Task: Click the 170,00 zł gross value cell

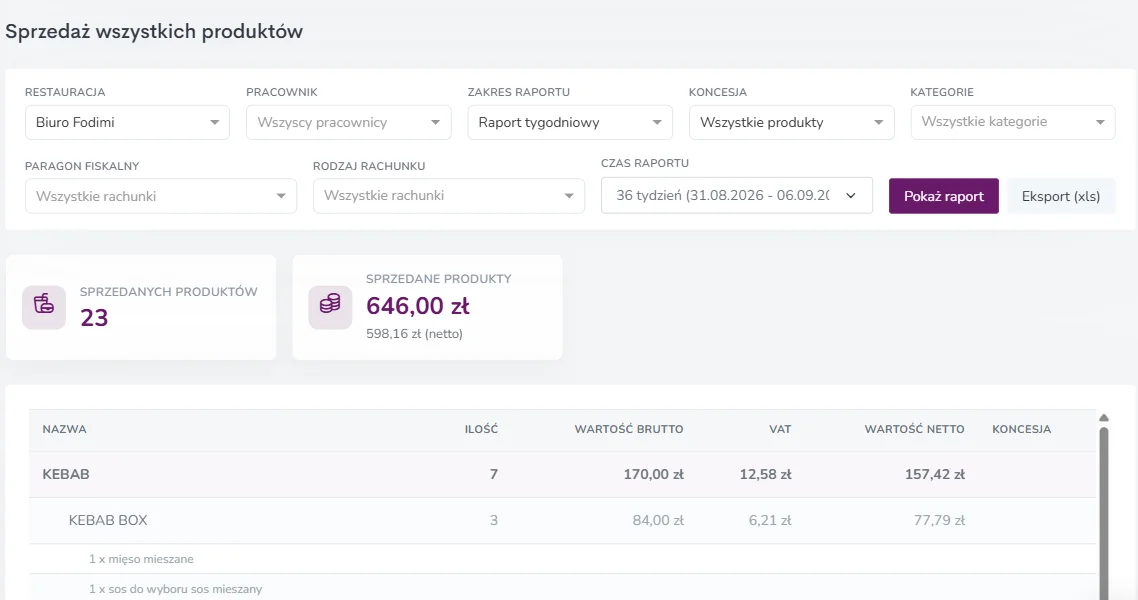Action: coord(653,474)
